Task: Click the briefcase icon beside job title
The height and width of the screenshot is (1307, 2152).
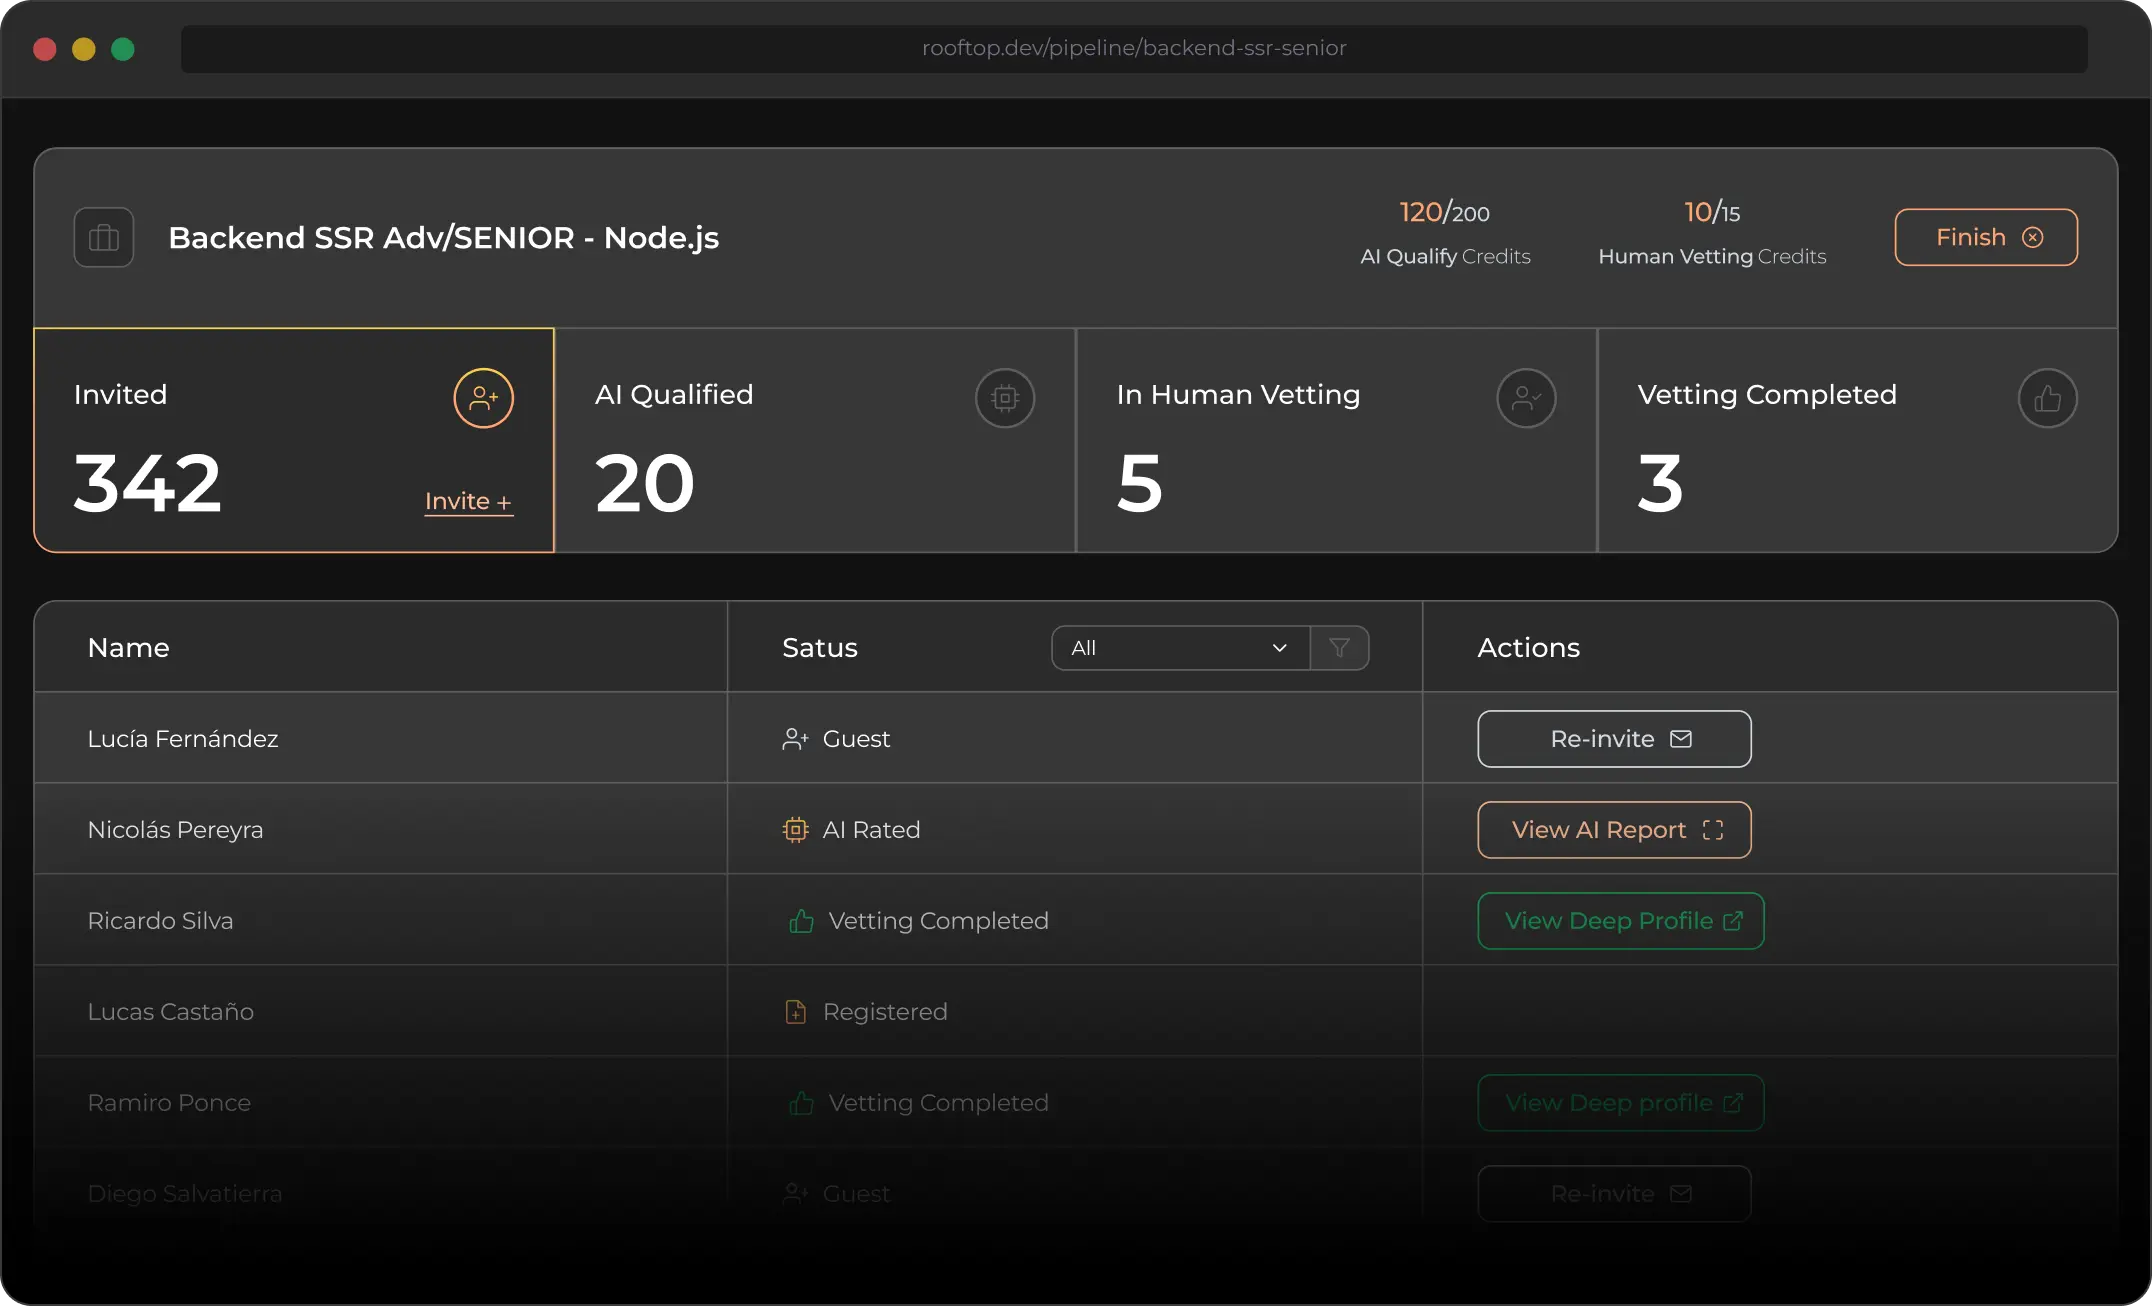Action: coord(104,238)
